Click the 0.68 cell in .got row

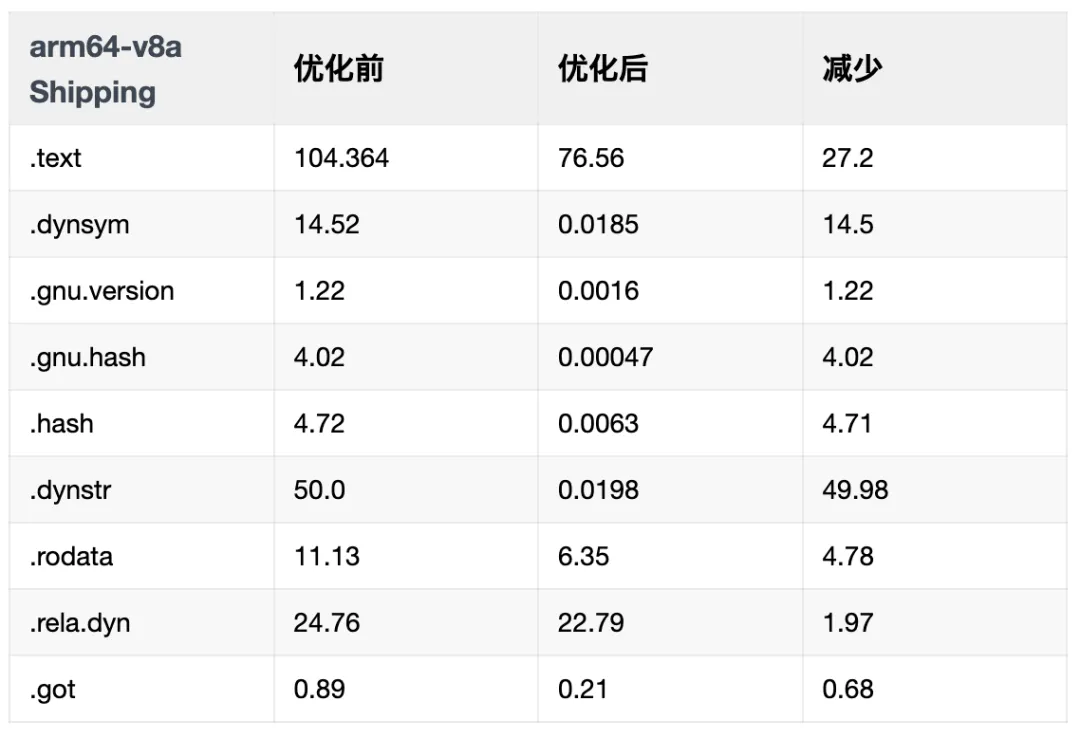(x=848, y=689)
